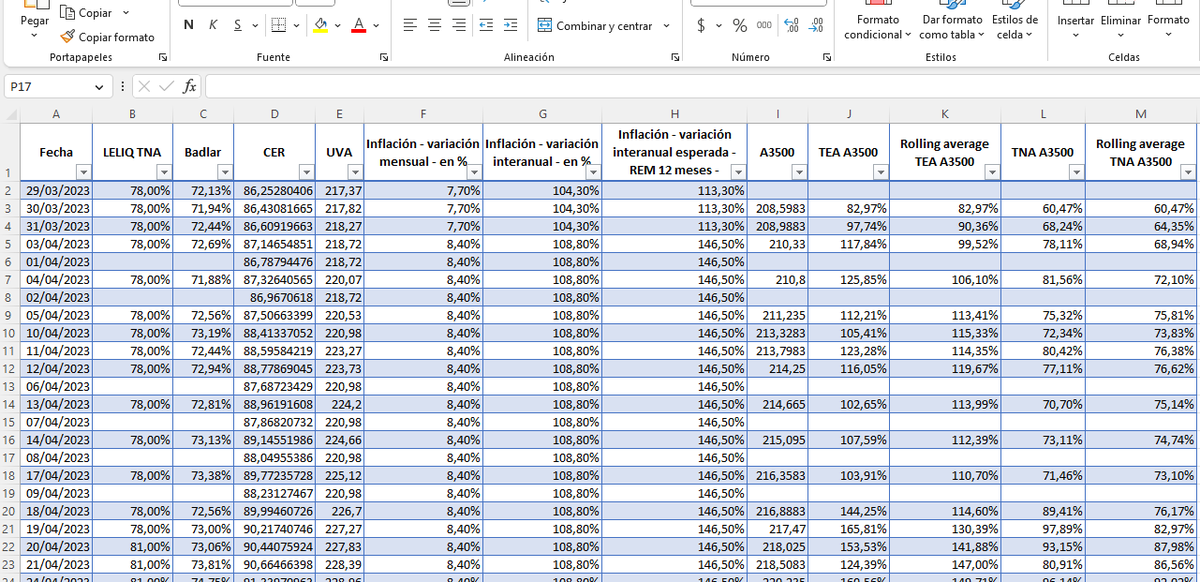Apply fill color bucket icon

coord(320,25)
